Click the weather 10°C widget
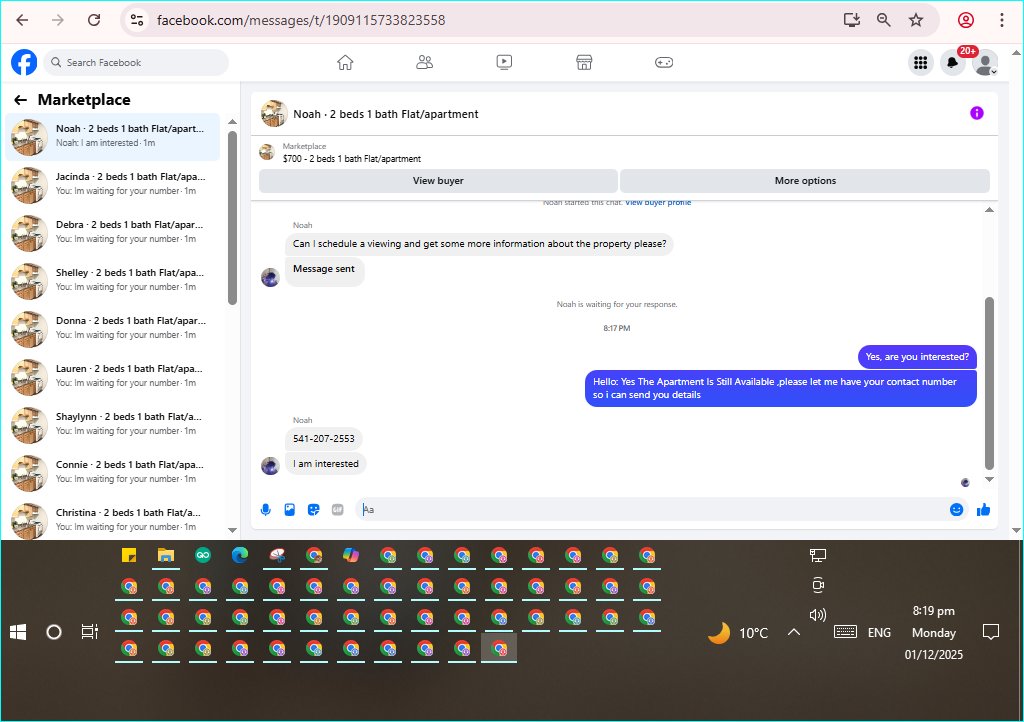The image size is (1024, 722). 738,632
